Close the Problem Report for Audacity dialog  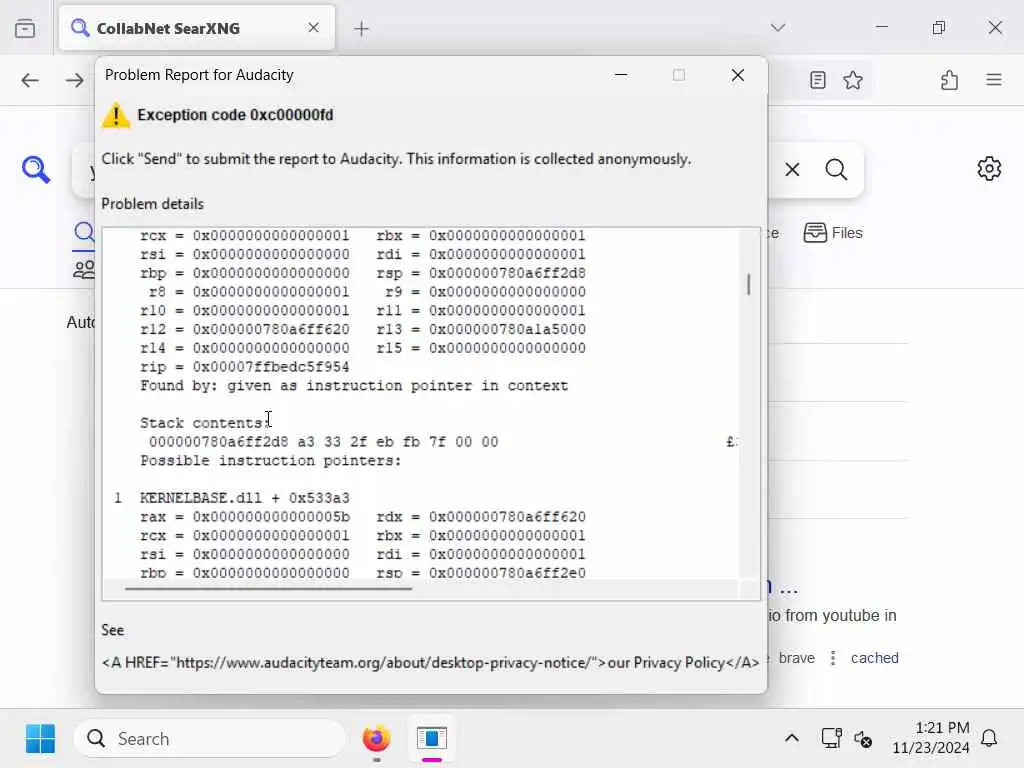point(738,75)
